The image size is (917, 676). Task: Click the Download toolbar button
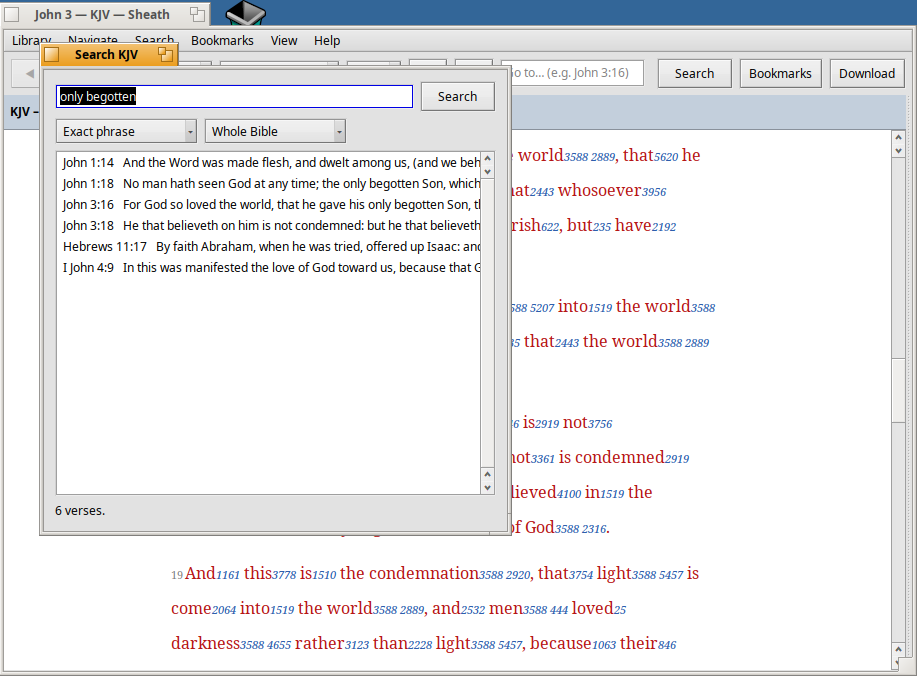pos(867,74)
